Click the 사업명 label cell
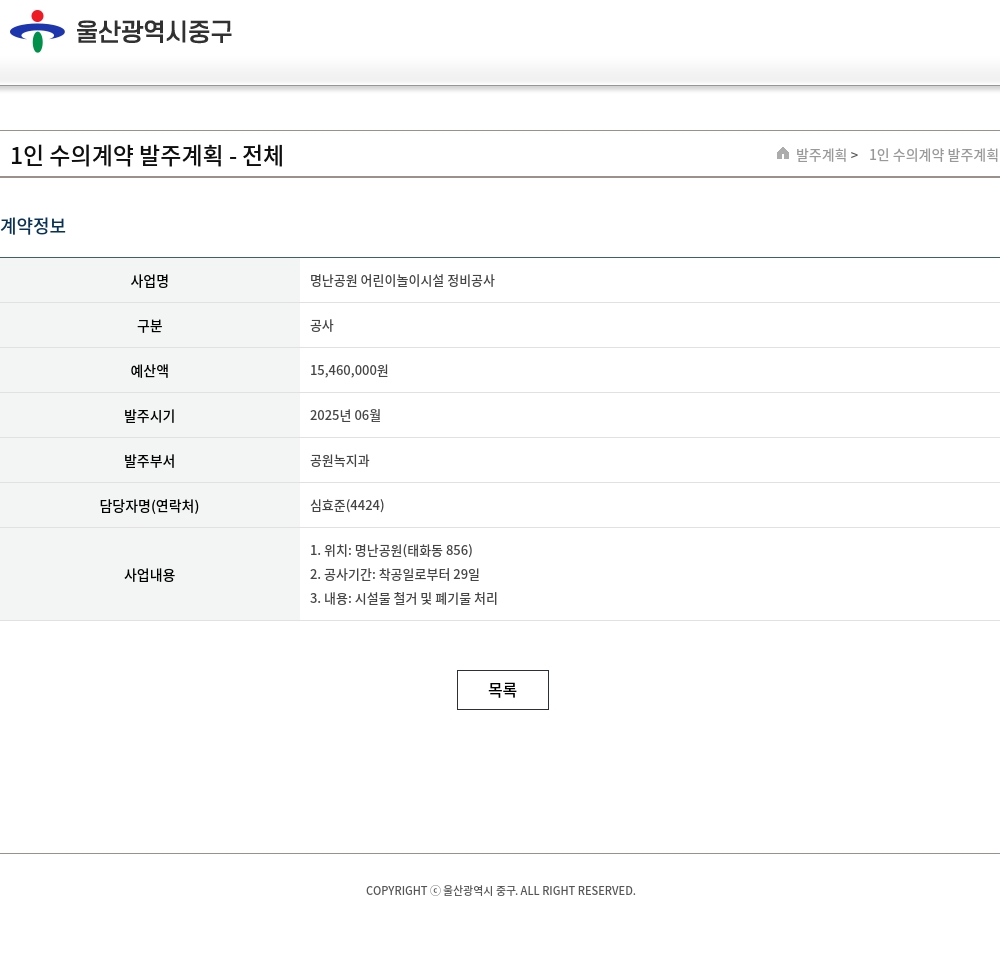Image resolution: width=1000 pixels, height=954 pixels. tap(150, 281)
